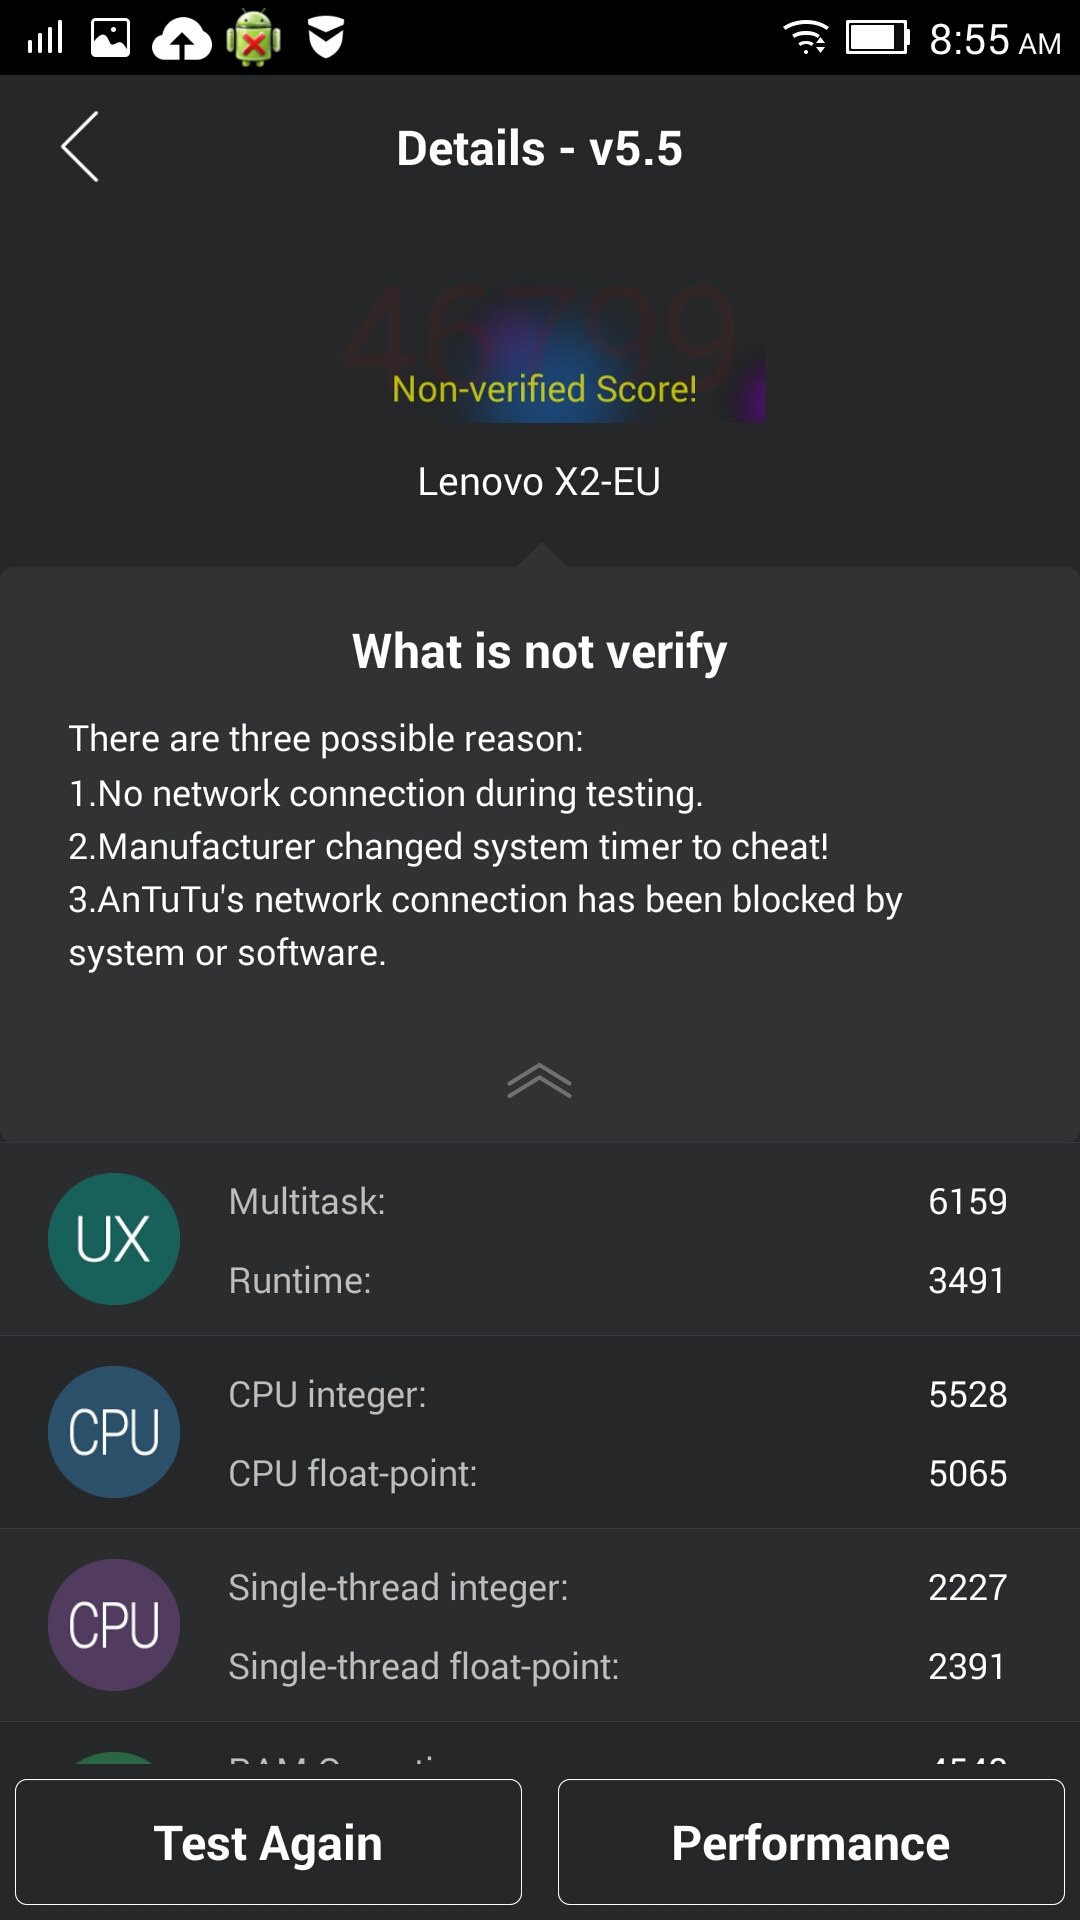Tap the blue CPU category icon
This screenshot has height=1920, width=1080.
(114, 1432)
